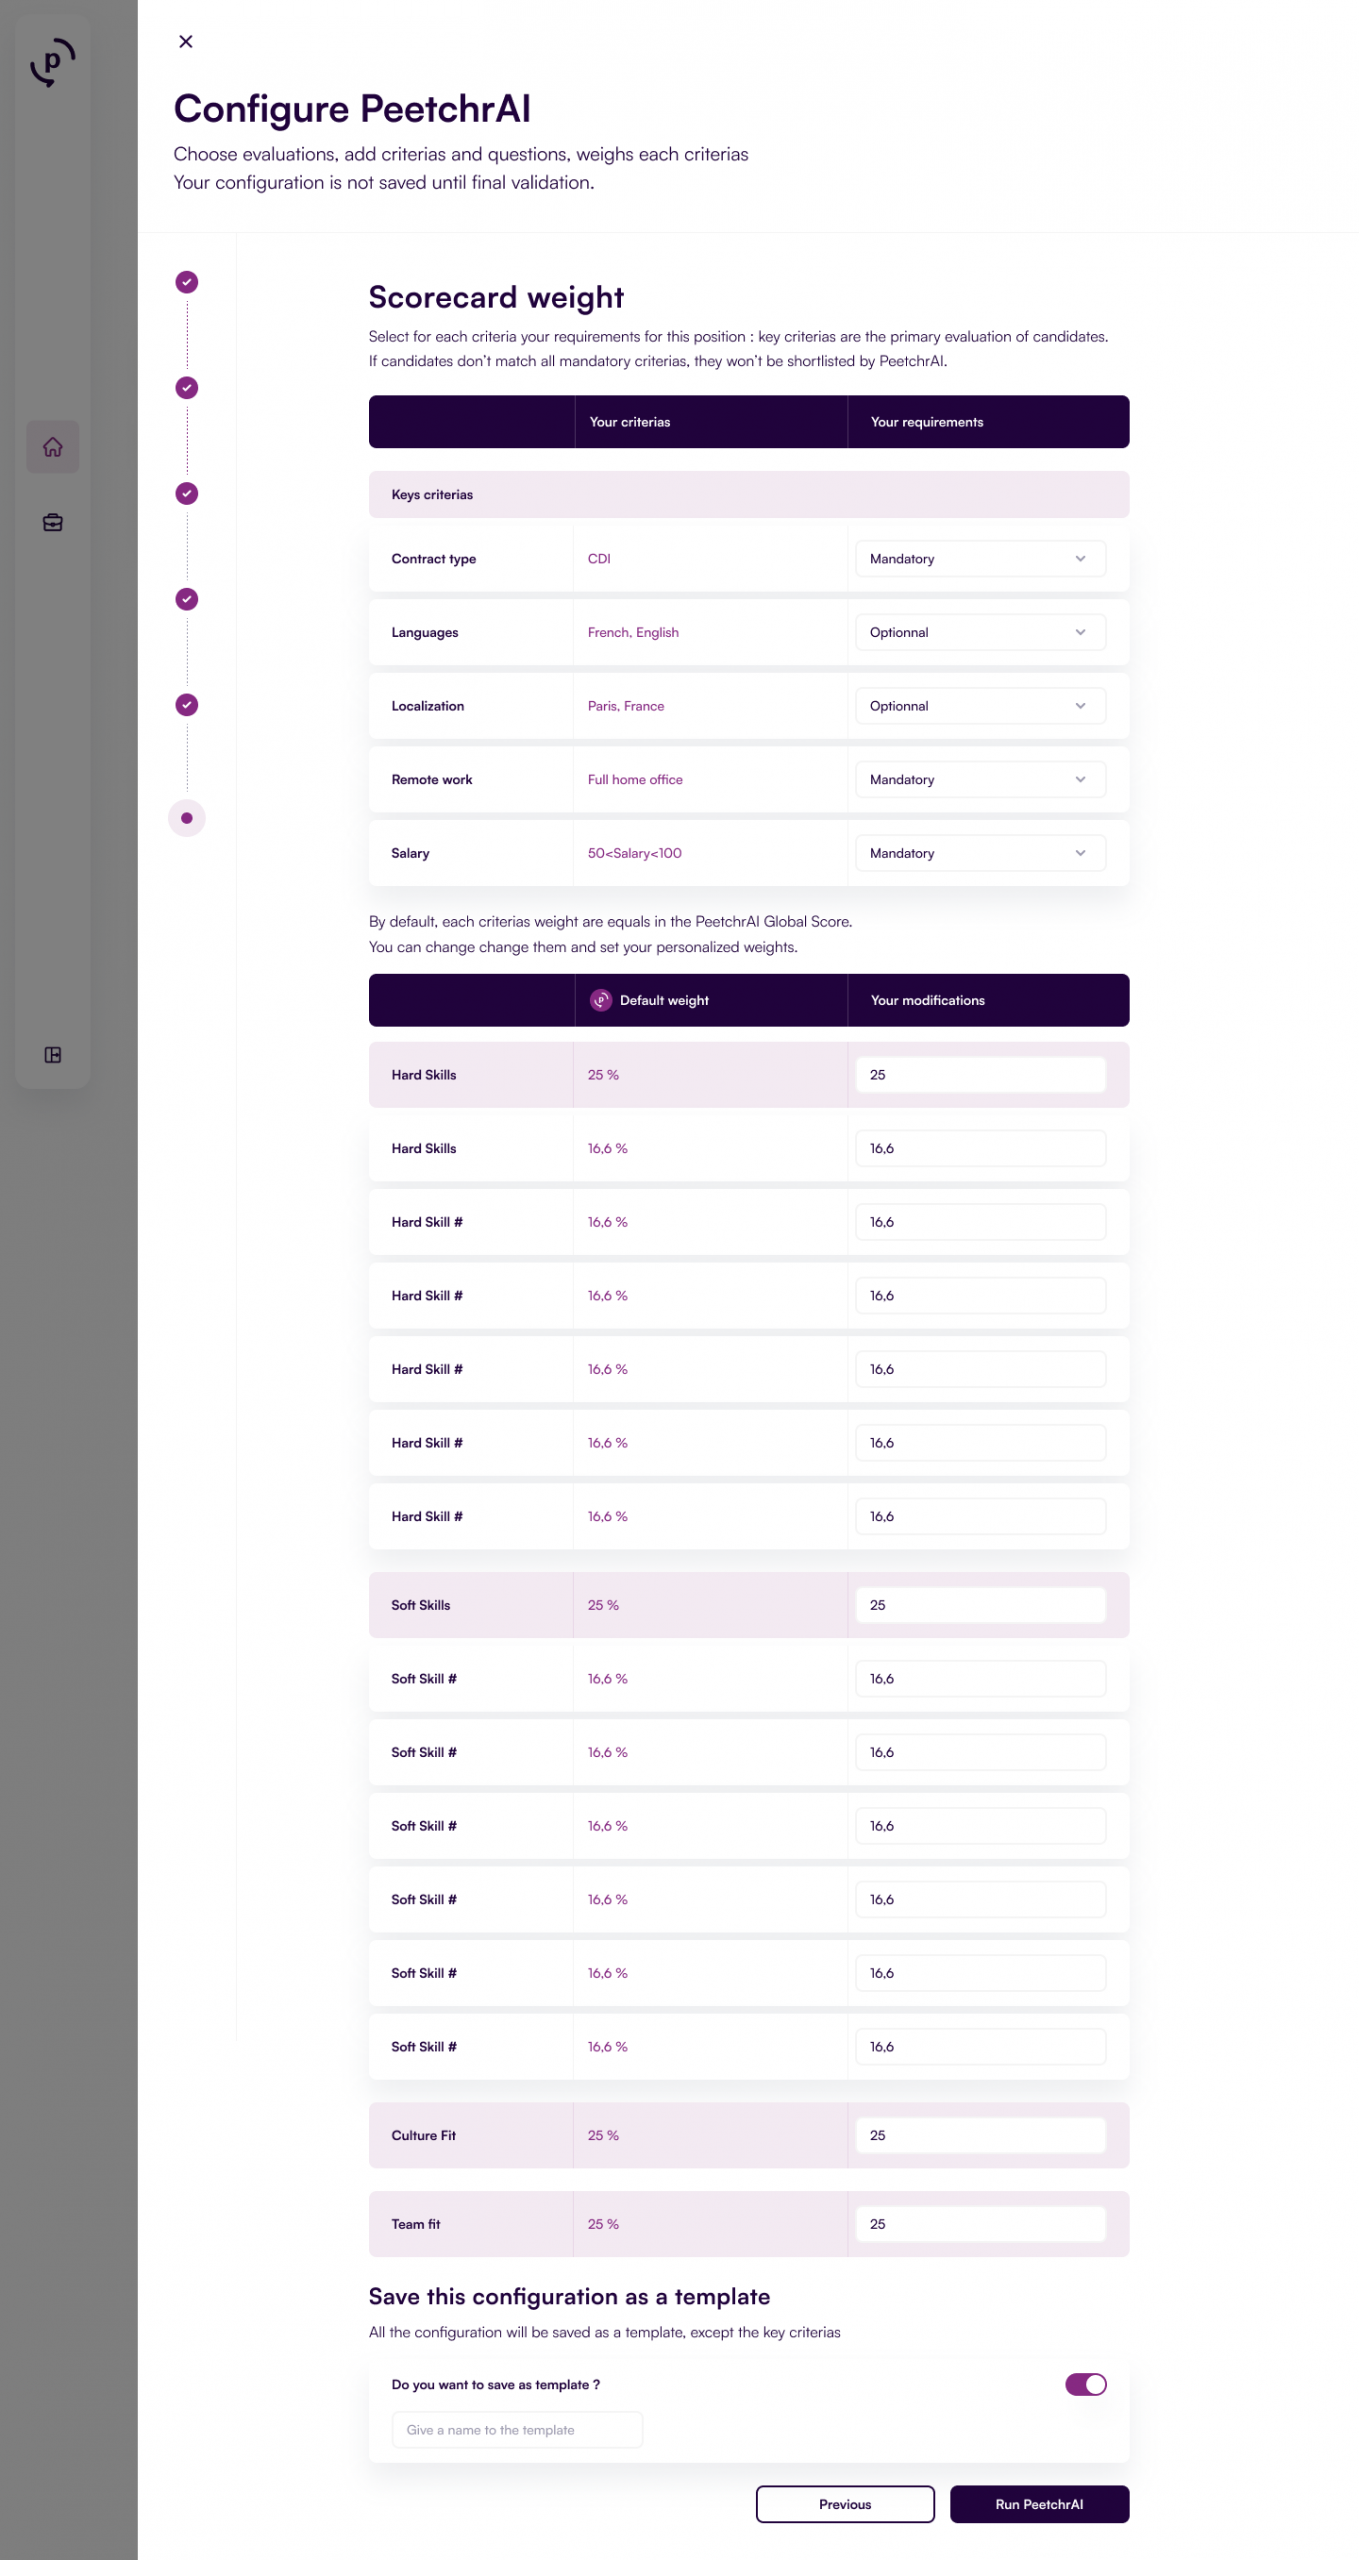Click the Peetchr logo in the sidebar

tap(52, 63)
